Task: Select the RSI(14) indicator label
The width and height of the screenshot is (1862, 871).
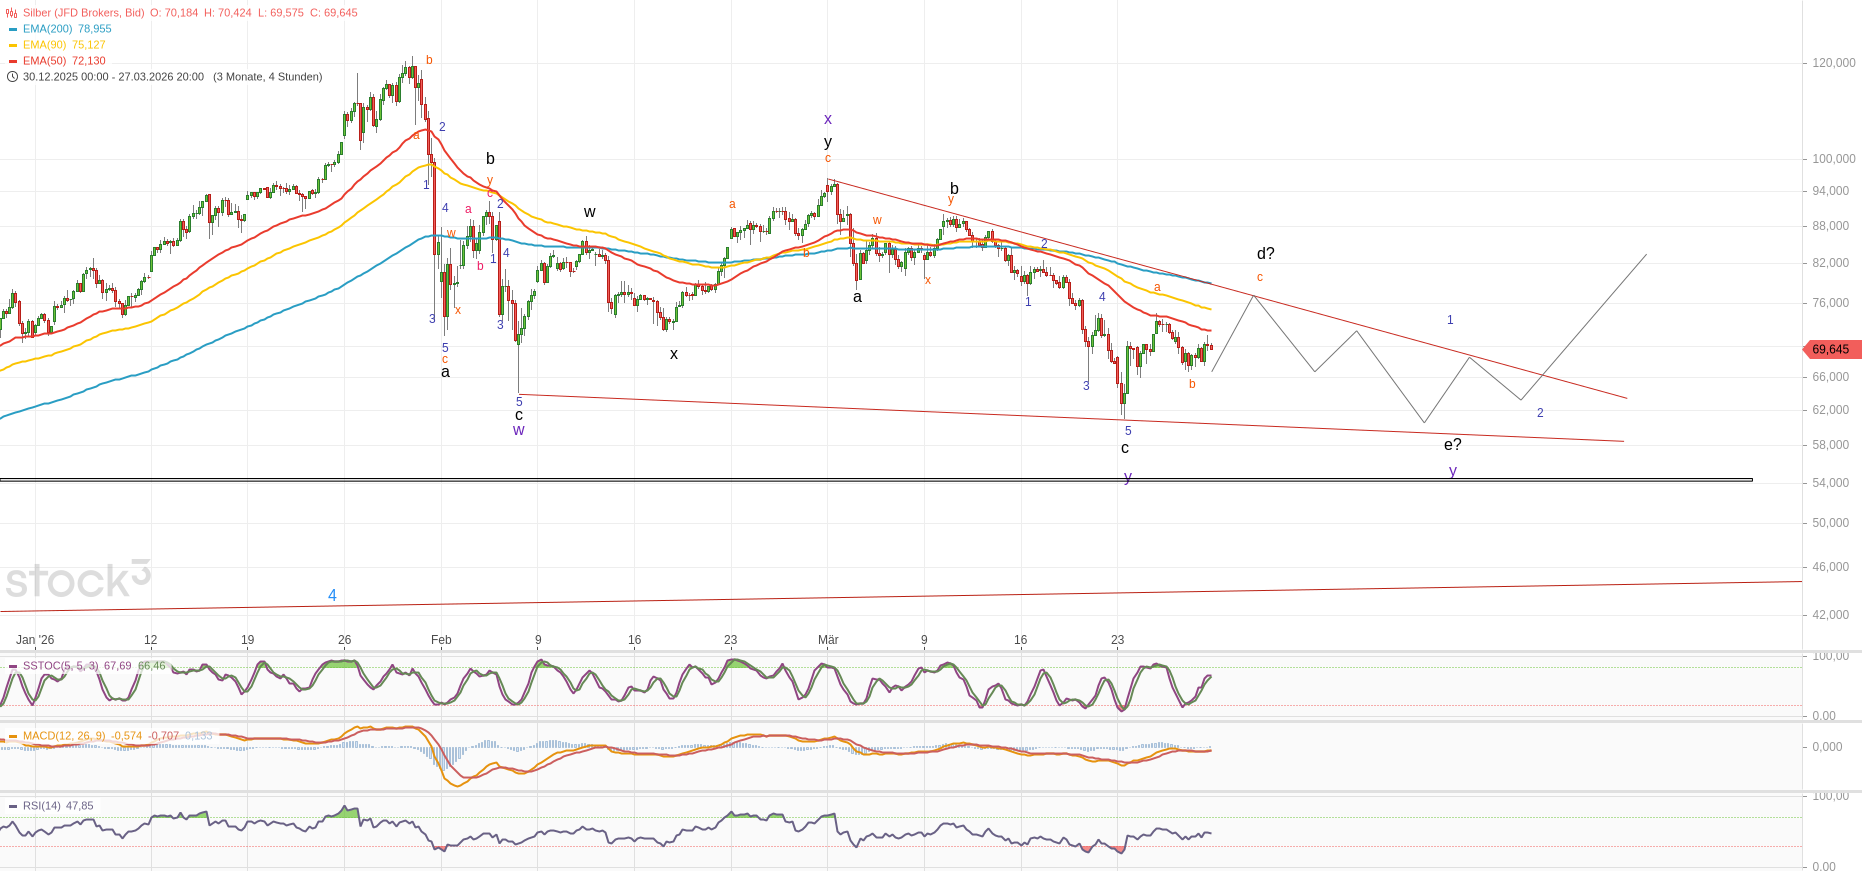Action: (42, 806)
